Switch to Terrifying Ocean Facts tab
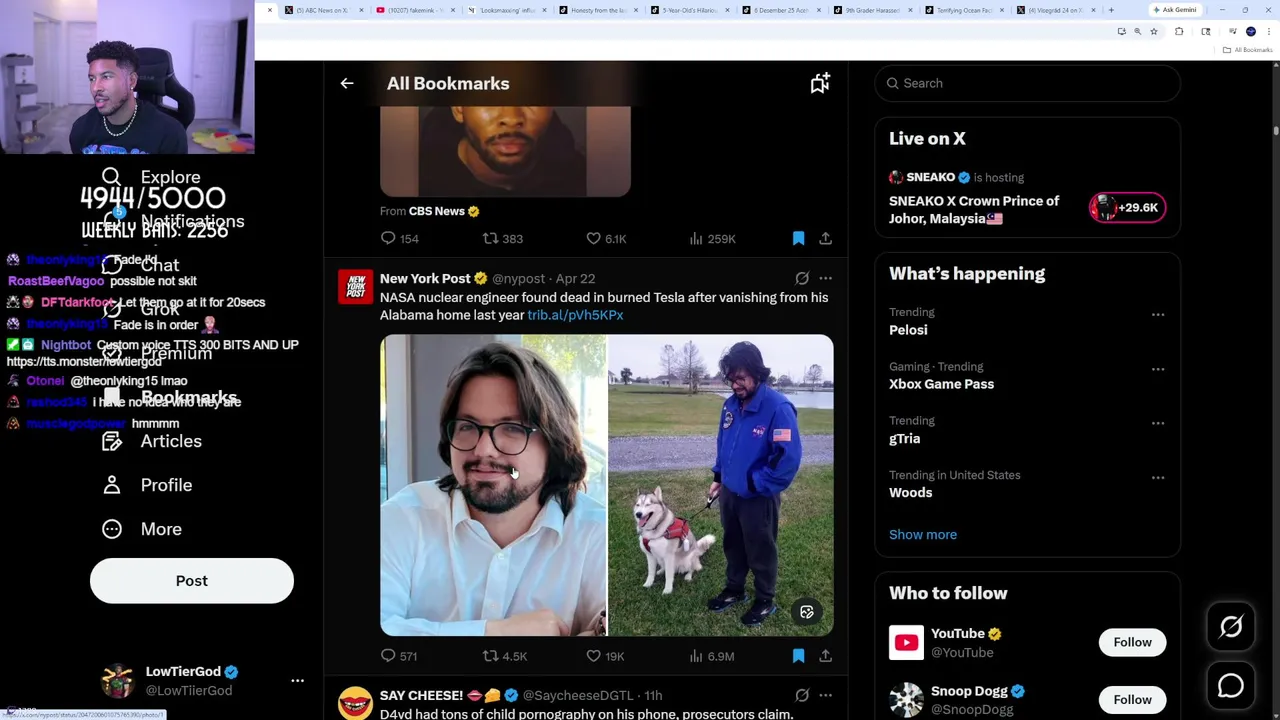Screen dimensions: 1280x720 click(963, 10)
